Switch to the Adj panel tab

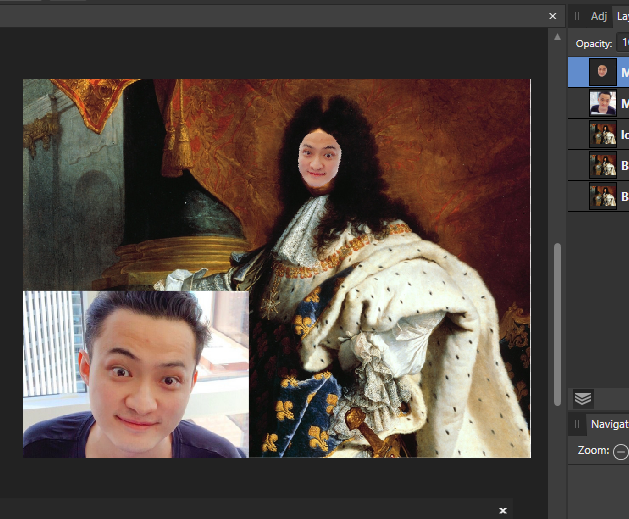[599, 16]
